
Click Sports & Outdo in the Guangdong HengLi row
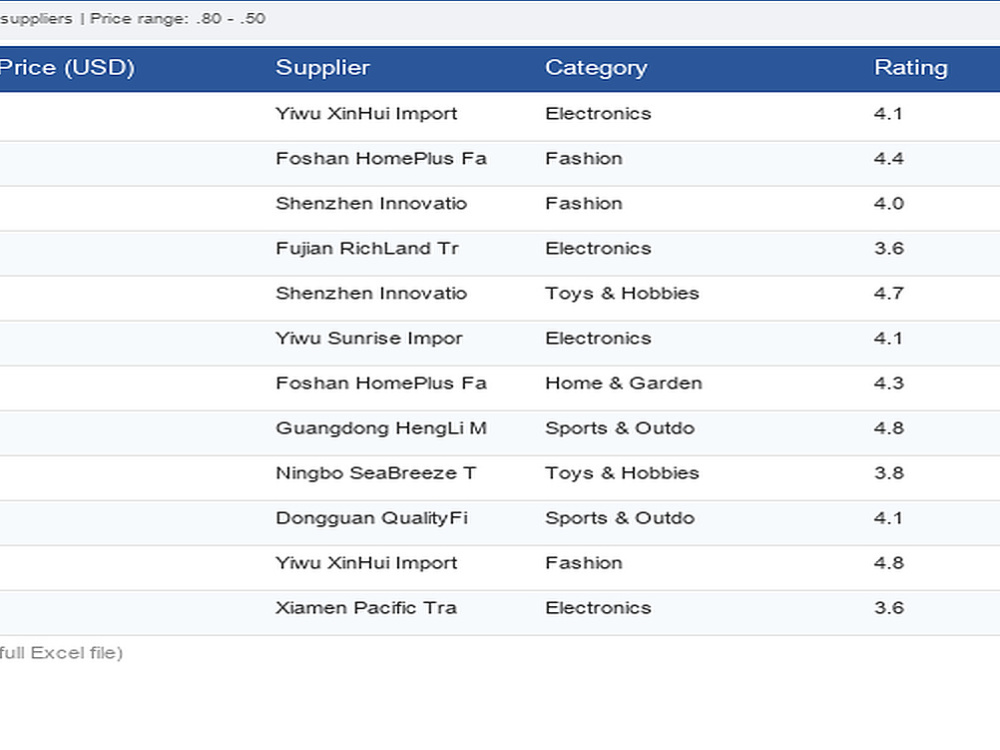620,428
